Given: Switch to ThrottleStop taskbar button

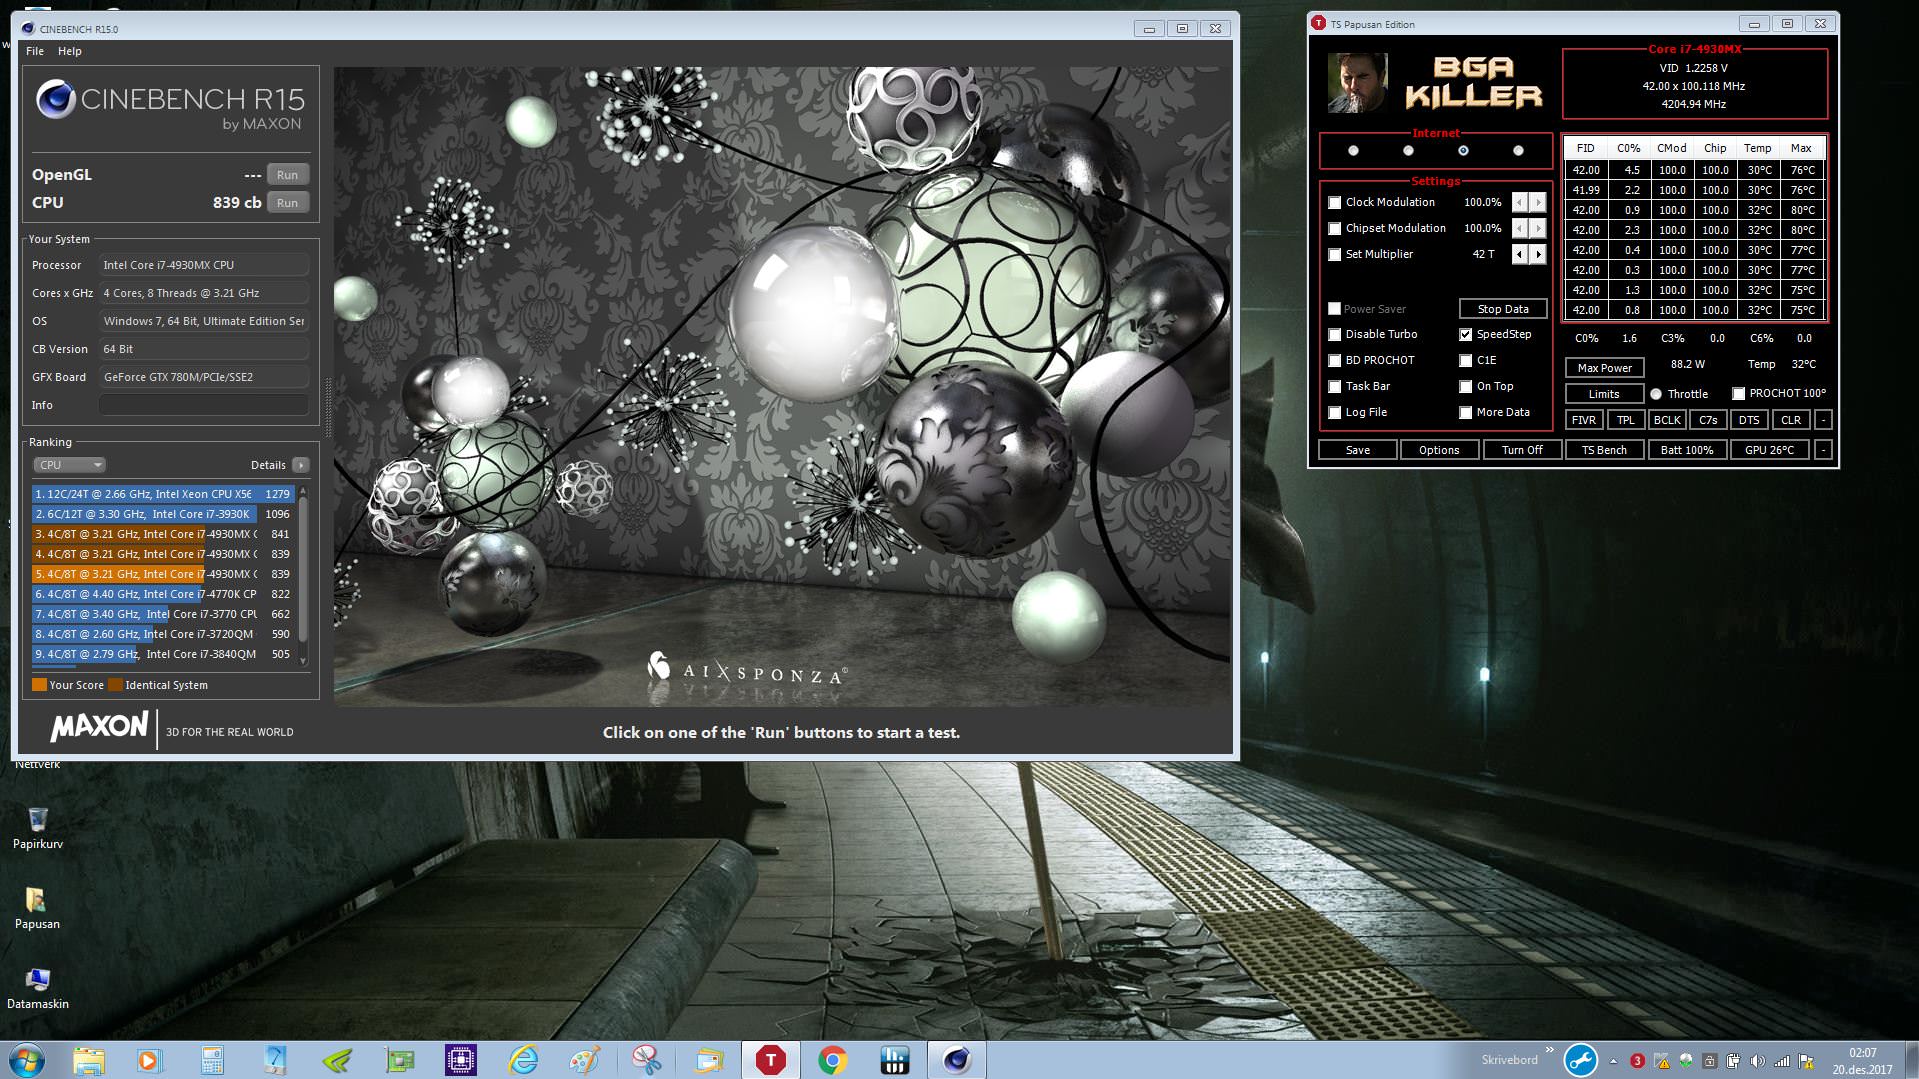Looking at the screenshot, I should tap(771, 1060).
